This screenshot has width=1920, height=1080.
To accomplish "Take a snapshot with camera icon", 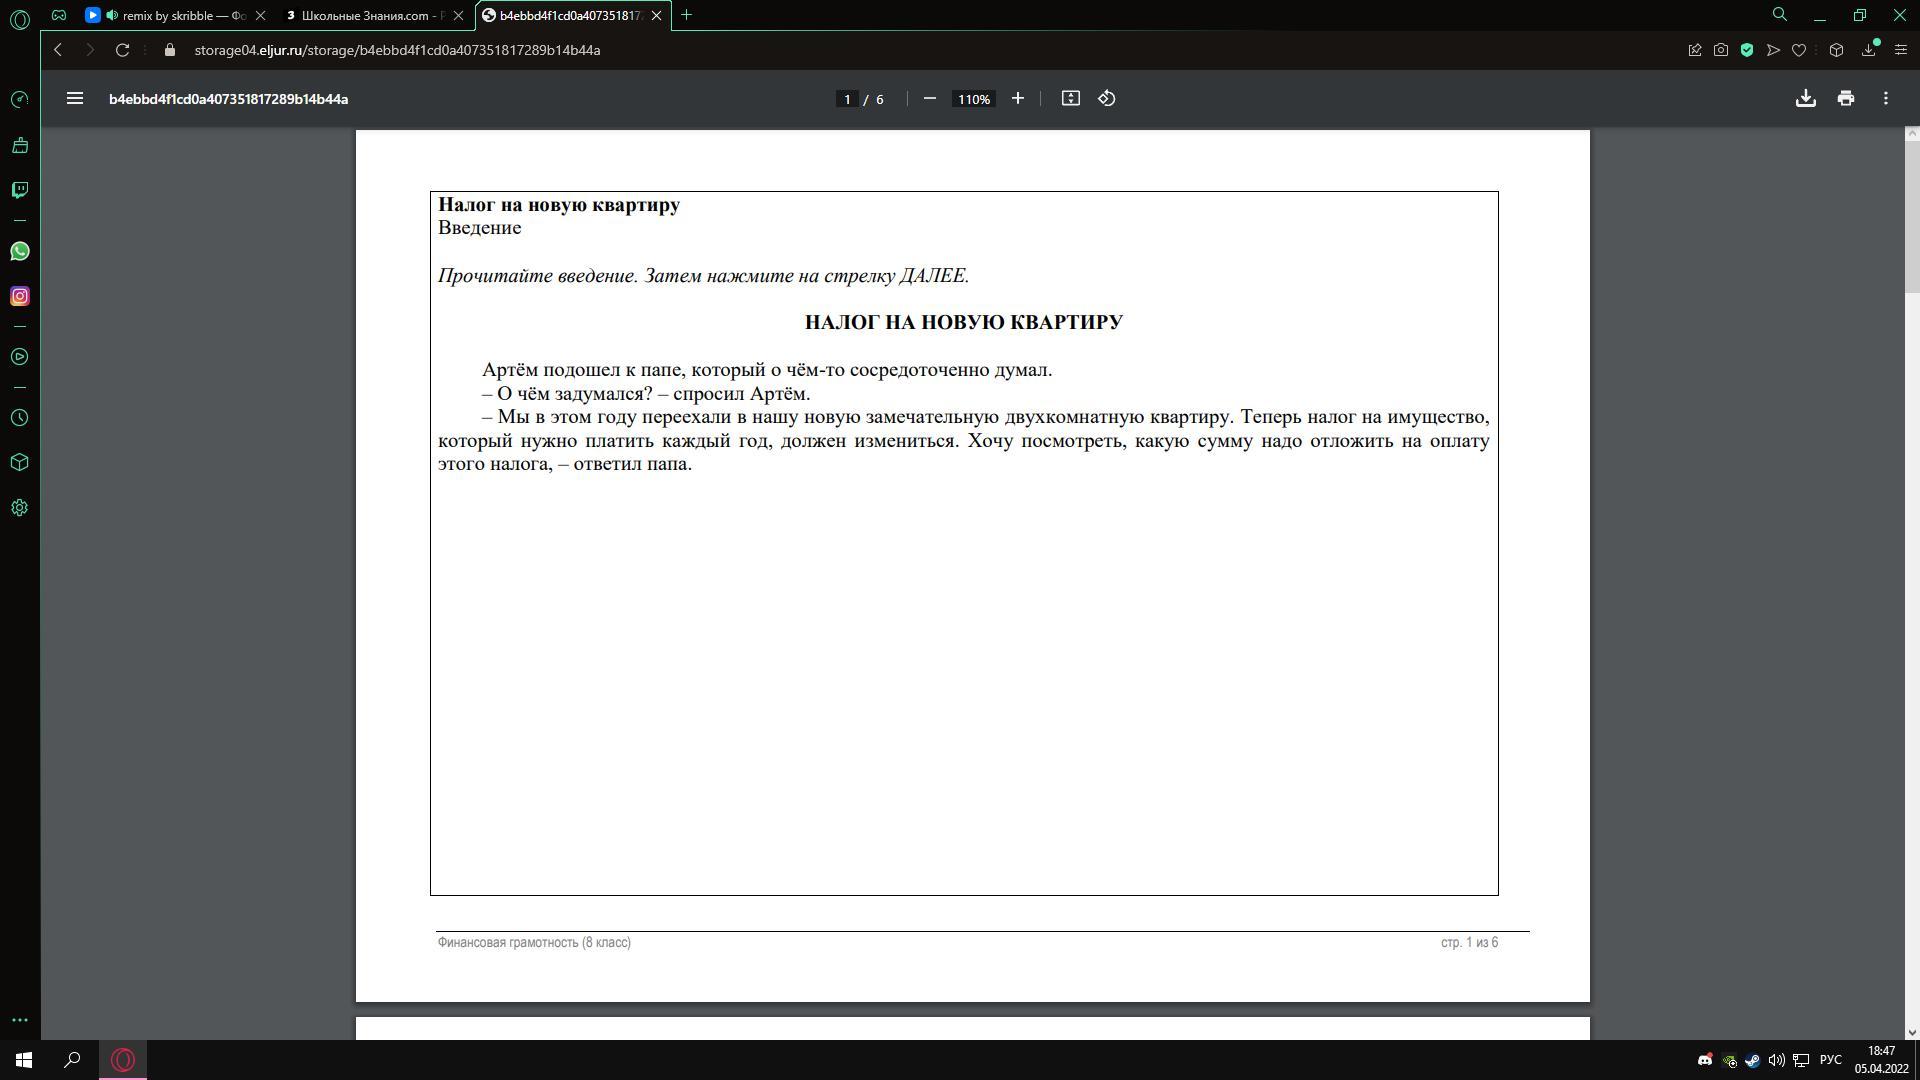I will coord(1721,50).
